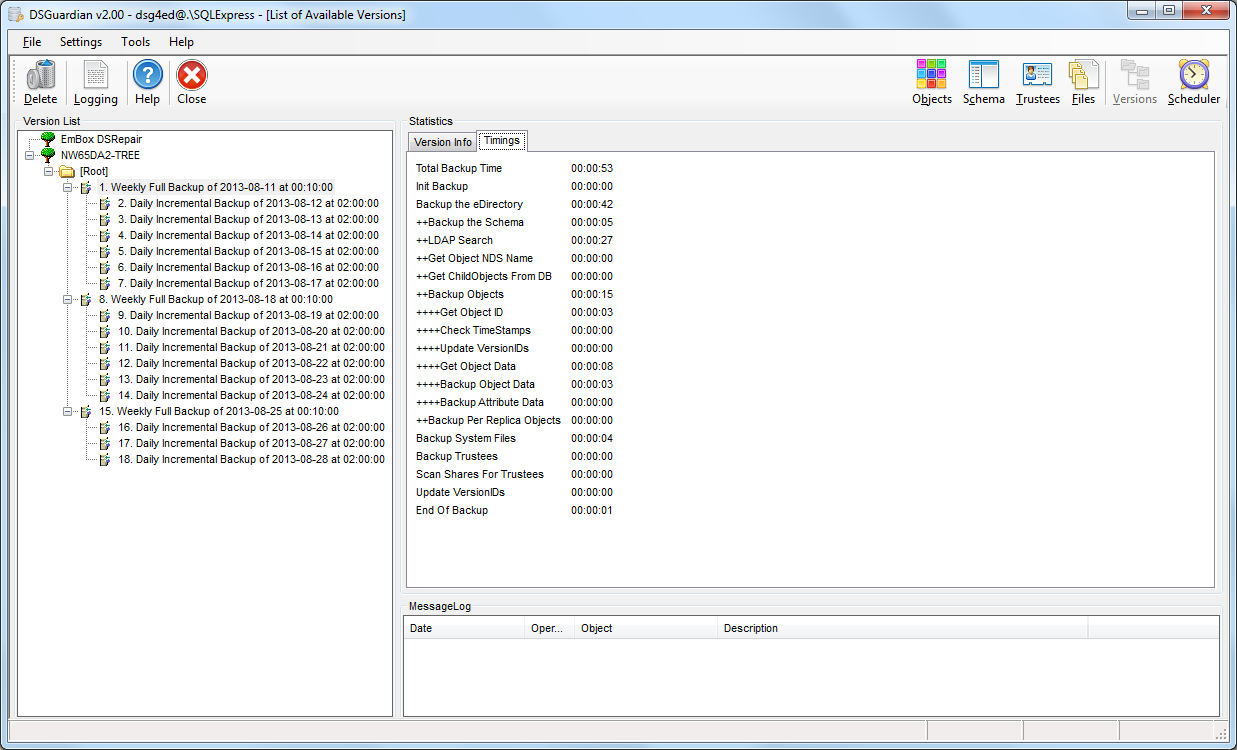This screenshot has height=750, width=1237.
Task: Select 17. Daily Incremental Backup of 2013-08-27
Action: tap(251, 443)
